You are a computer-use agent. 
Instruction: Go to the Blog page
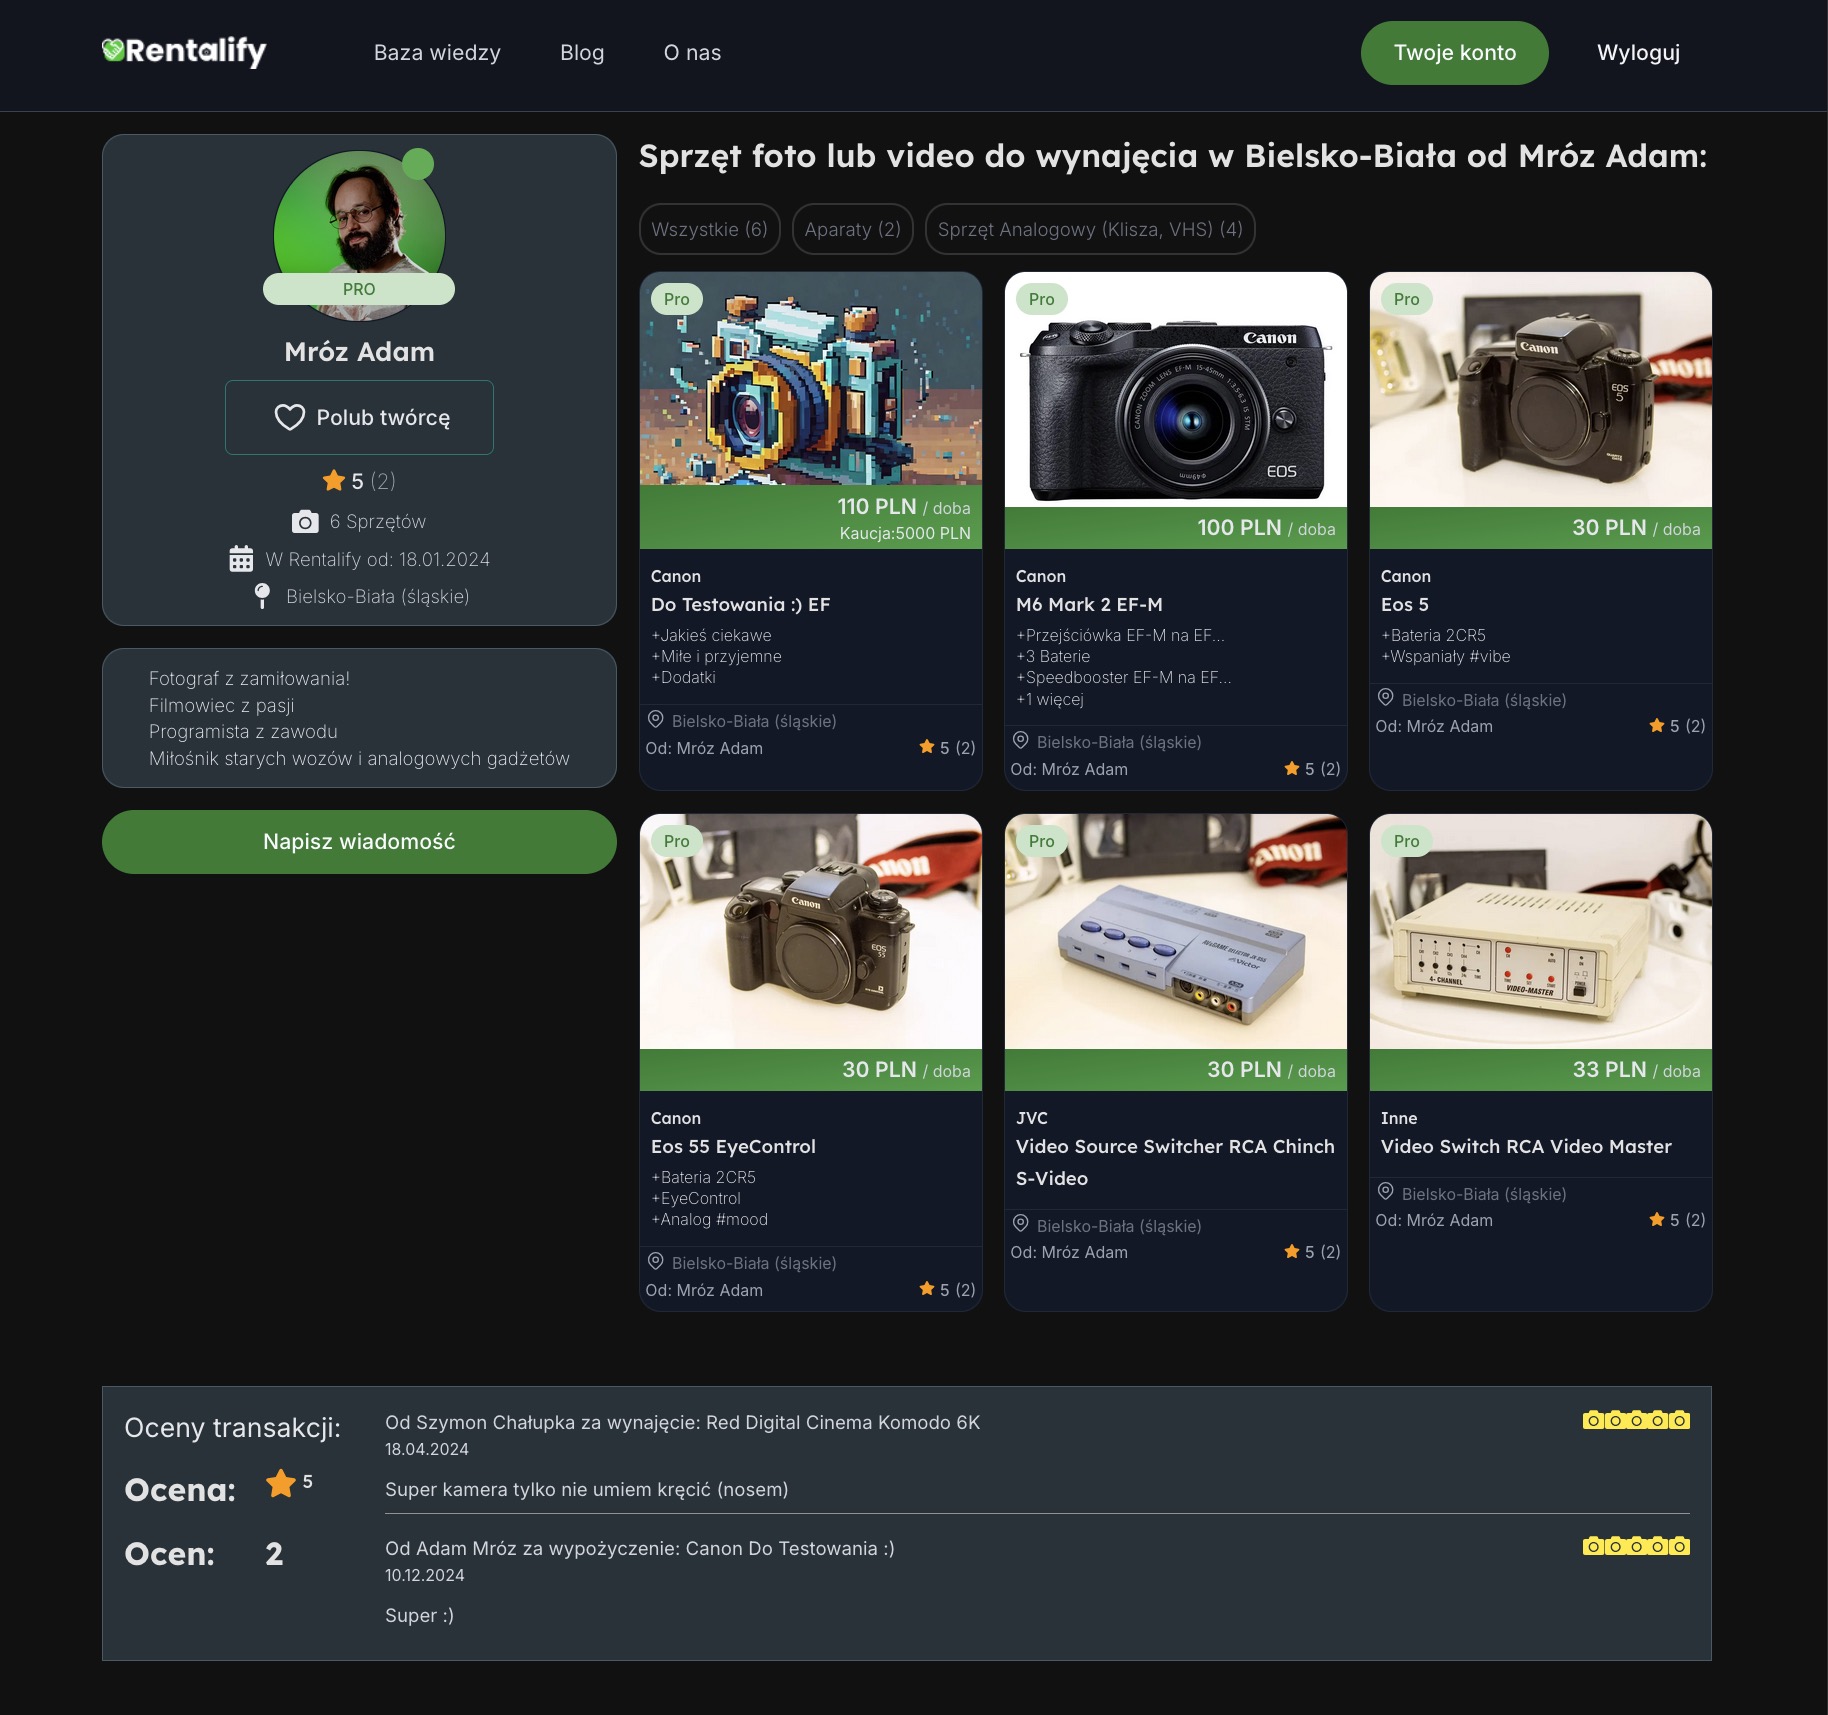click(582, 53)
